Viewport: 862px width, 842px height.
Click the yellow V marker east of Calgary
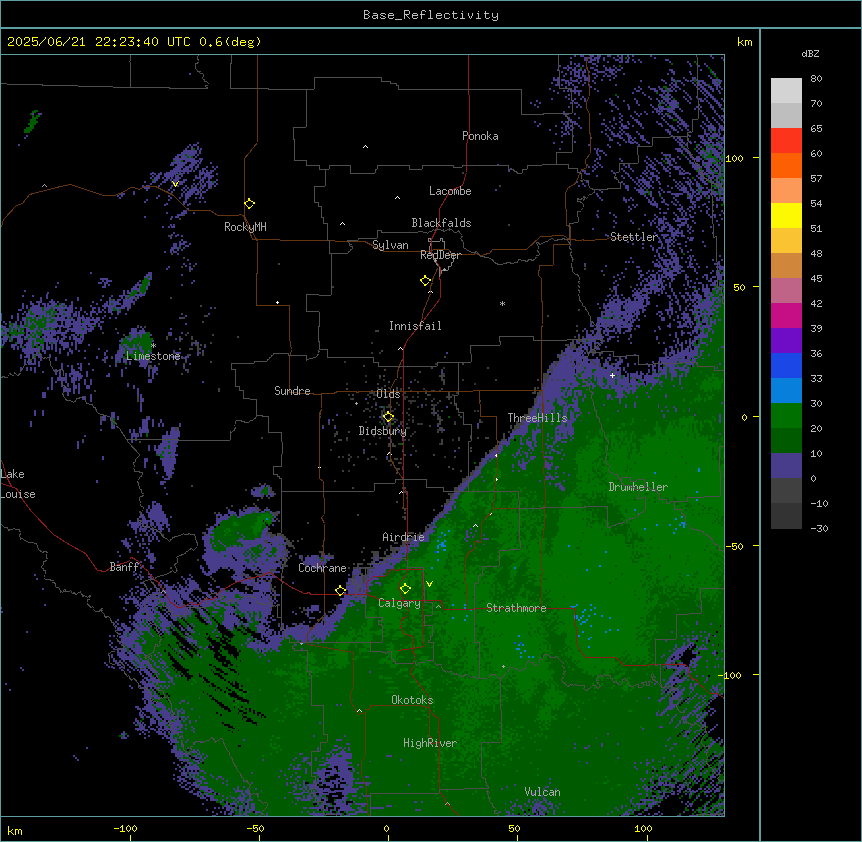pos(429,584)
